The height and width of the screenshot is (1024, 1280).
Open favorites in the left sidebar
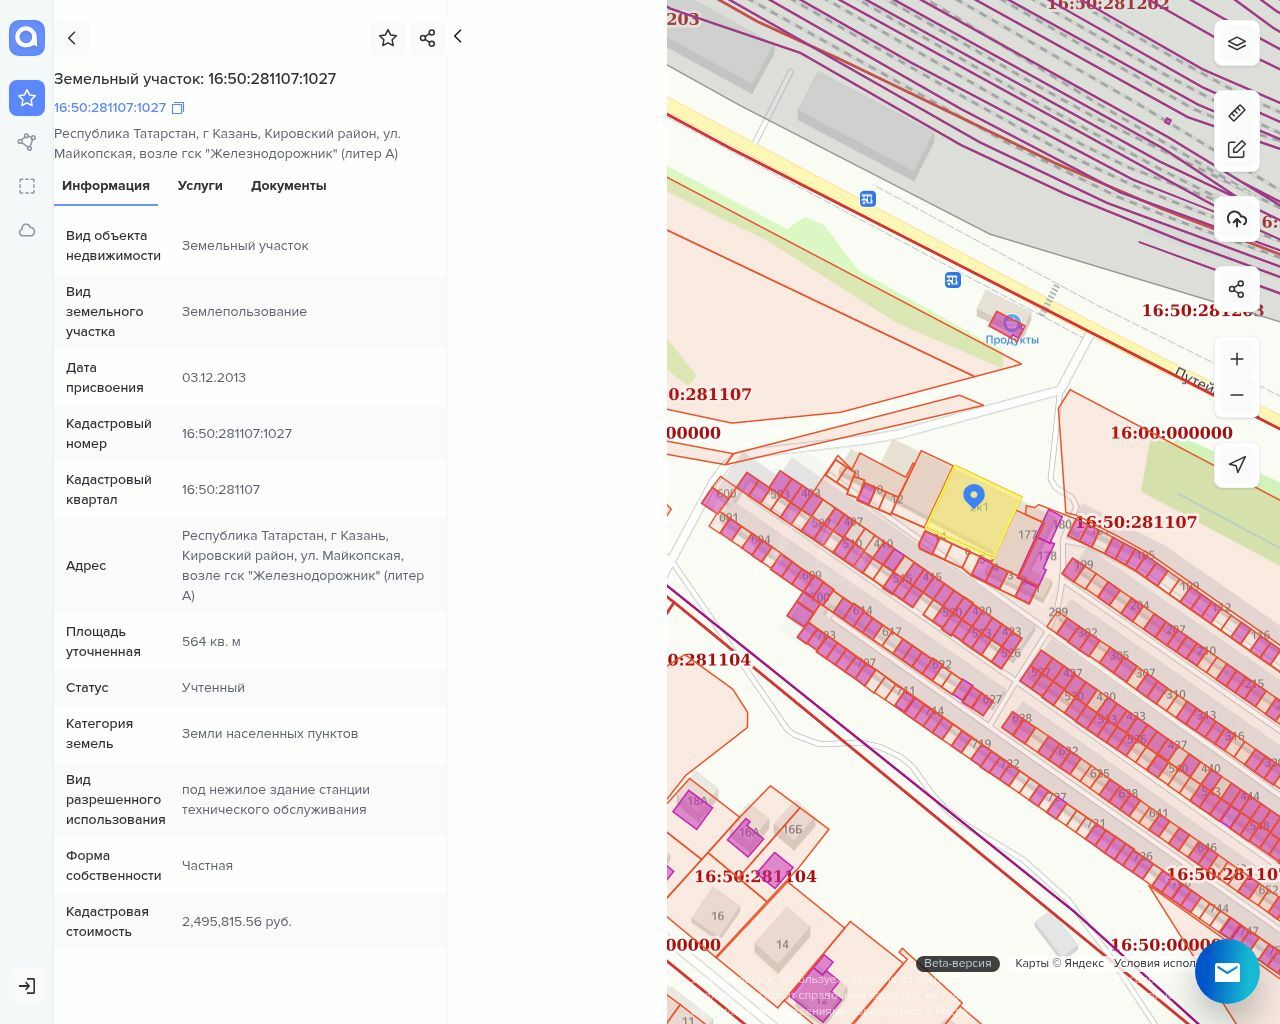(x=27, y=98)
